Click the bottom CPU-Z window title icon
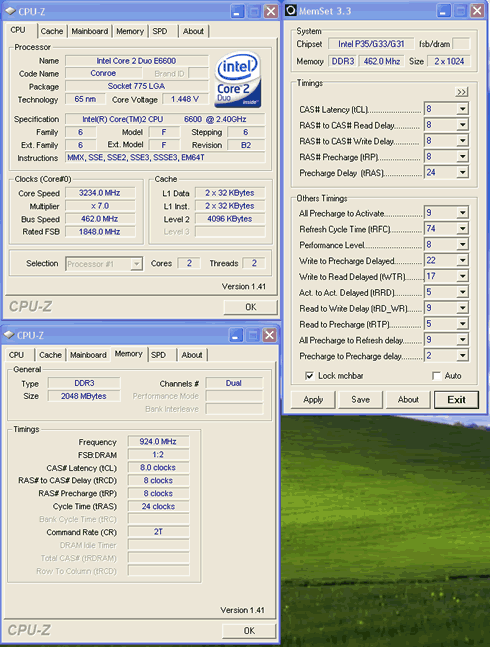This screenshot has height=647, width=490. [9, 335]
